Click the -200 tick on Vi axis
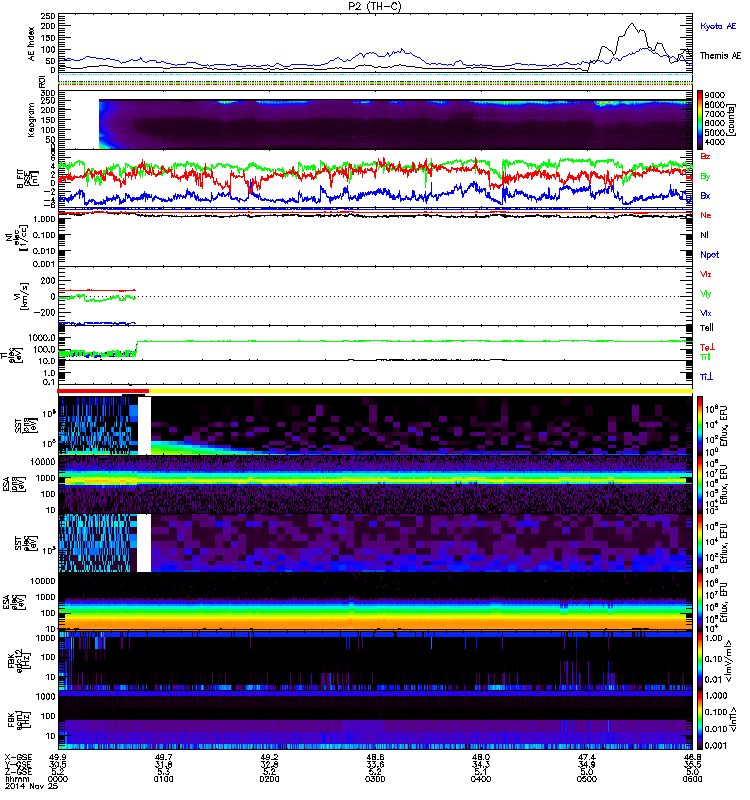Screen dimensions: 750x800 click(x=45, y=313)
